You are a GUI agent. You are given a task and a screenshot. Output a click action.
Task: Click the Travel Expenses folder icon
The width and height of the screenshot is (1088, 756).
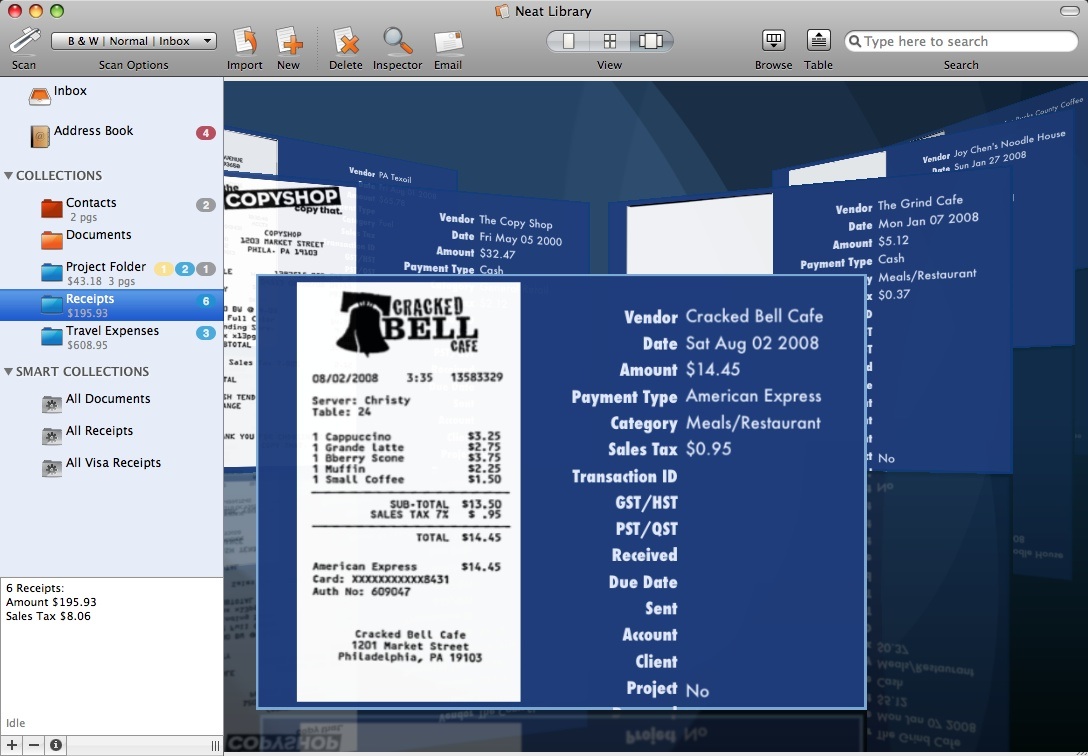[52, 336]
